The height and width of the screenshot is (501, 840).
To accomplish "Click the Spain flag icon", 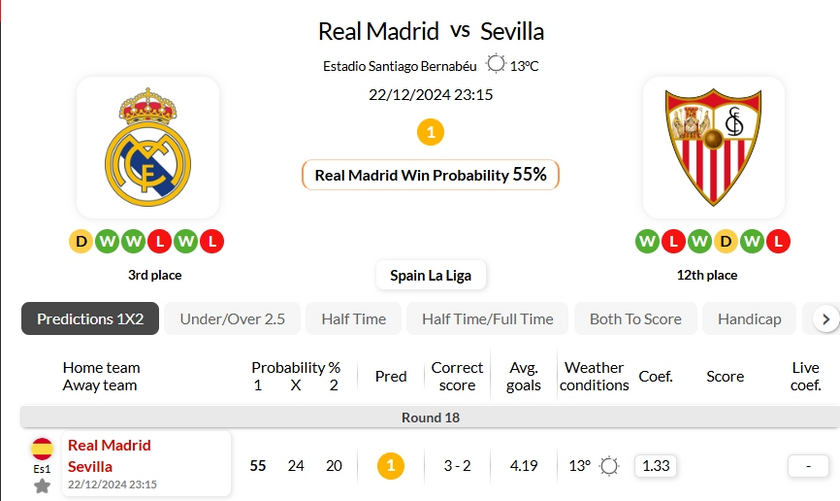I will [42, 448].
